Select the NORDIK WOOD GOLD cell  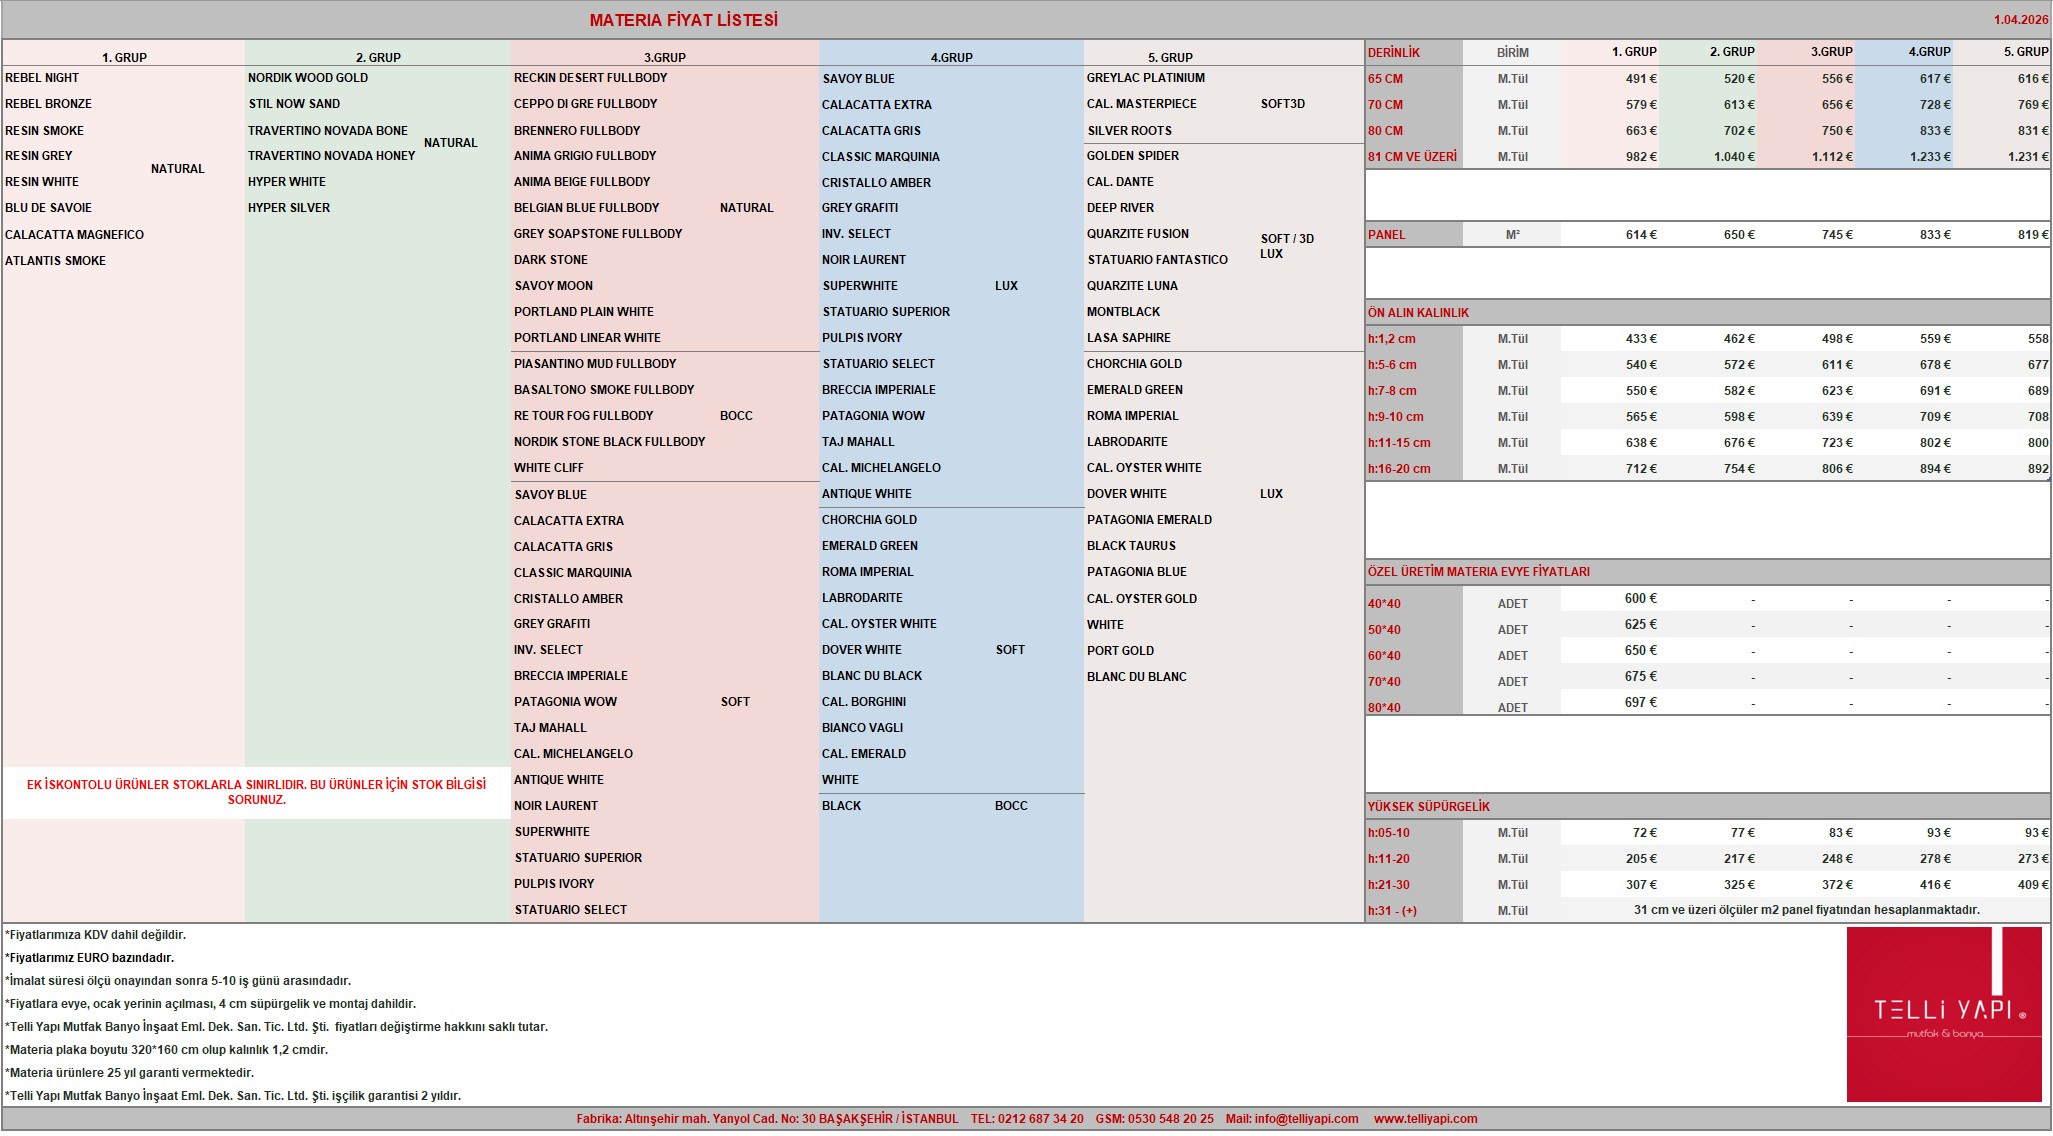308,78
